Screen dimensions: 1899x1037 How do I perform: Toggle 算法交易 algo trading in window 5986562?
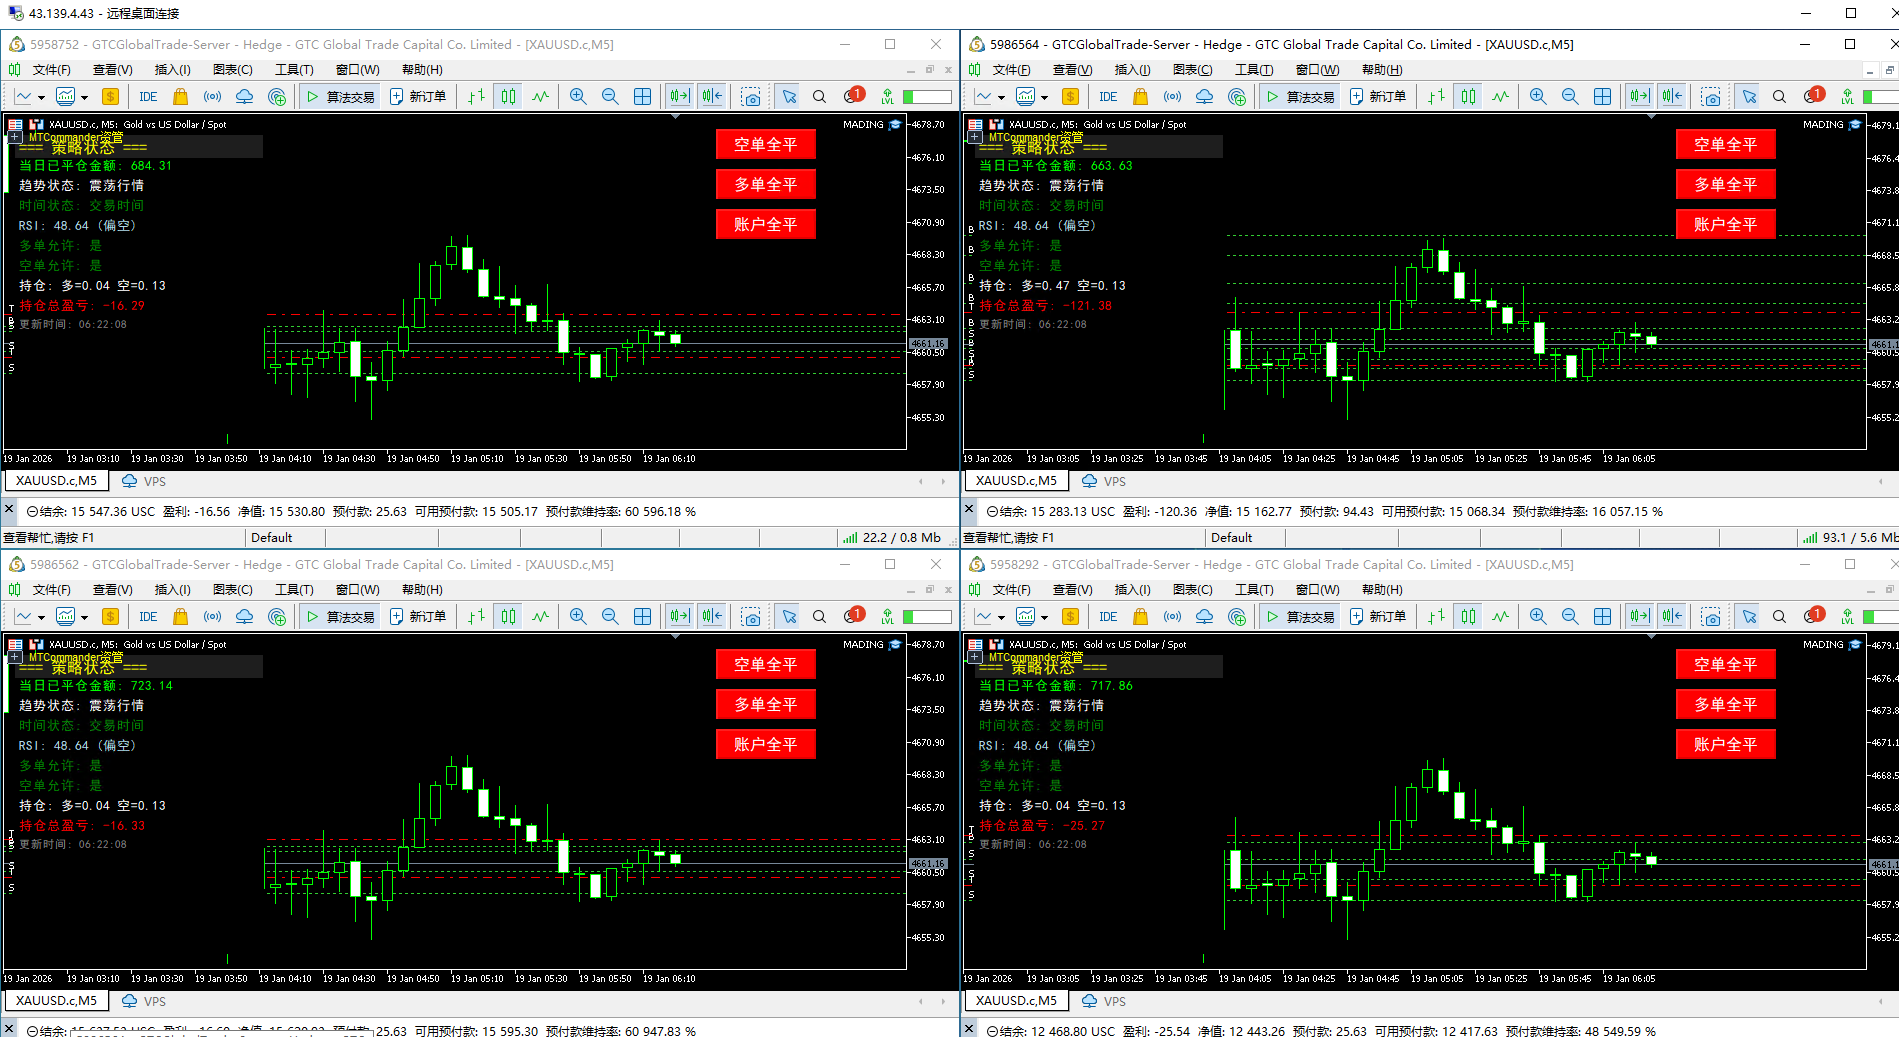point(340,617)
